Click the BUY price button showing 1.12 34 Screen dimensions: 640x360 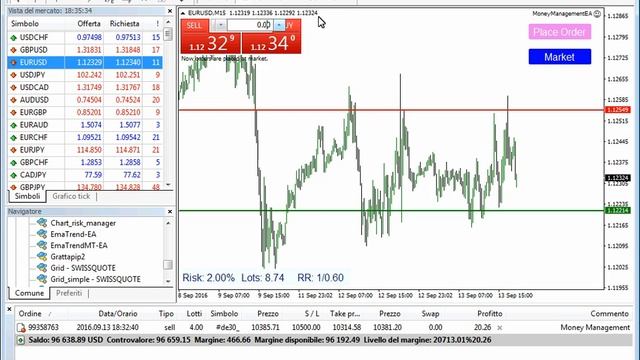pyautogui.click(x=271, y=43)
